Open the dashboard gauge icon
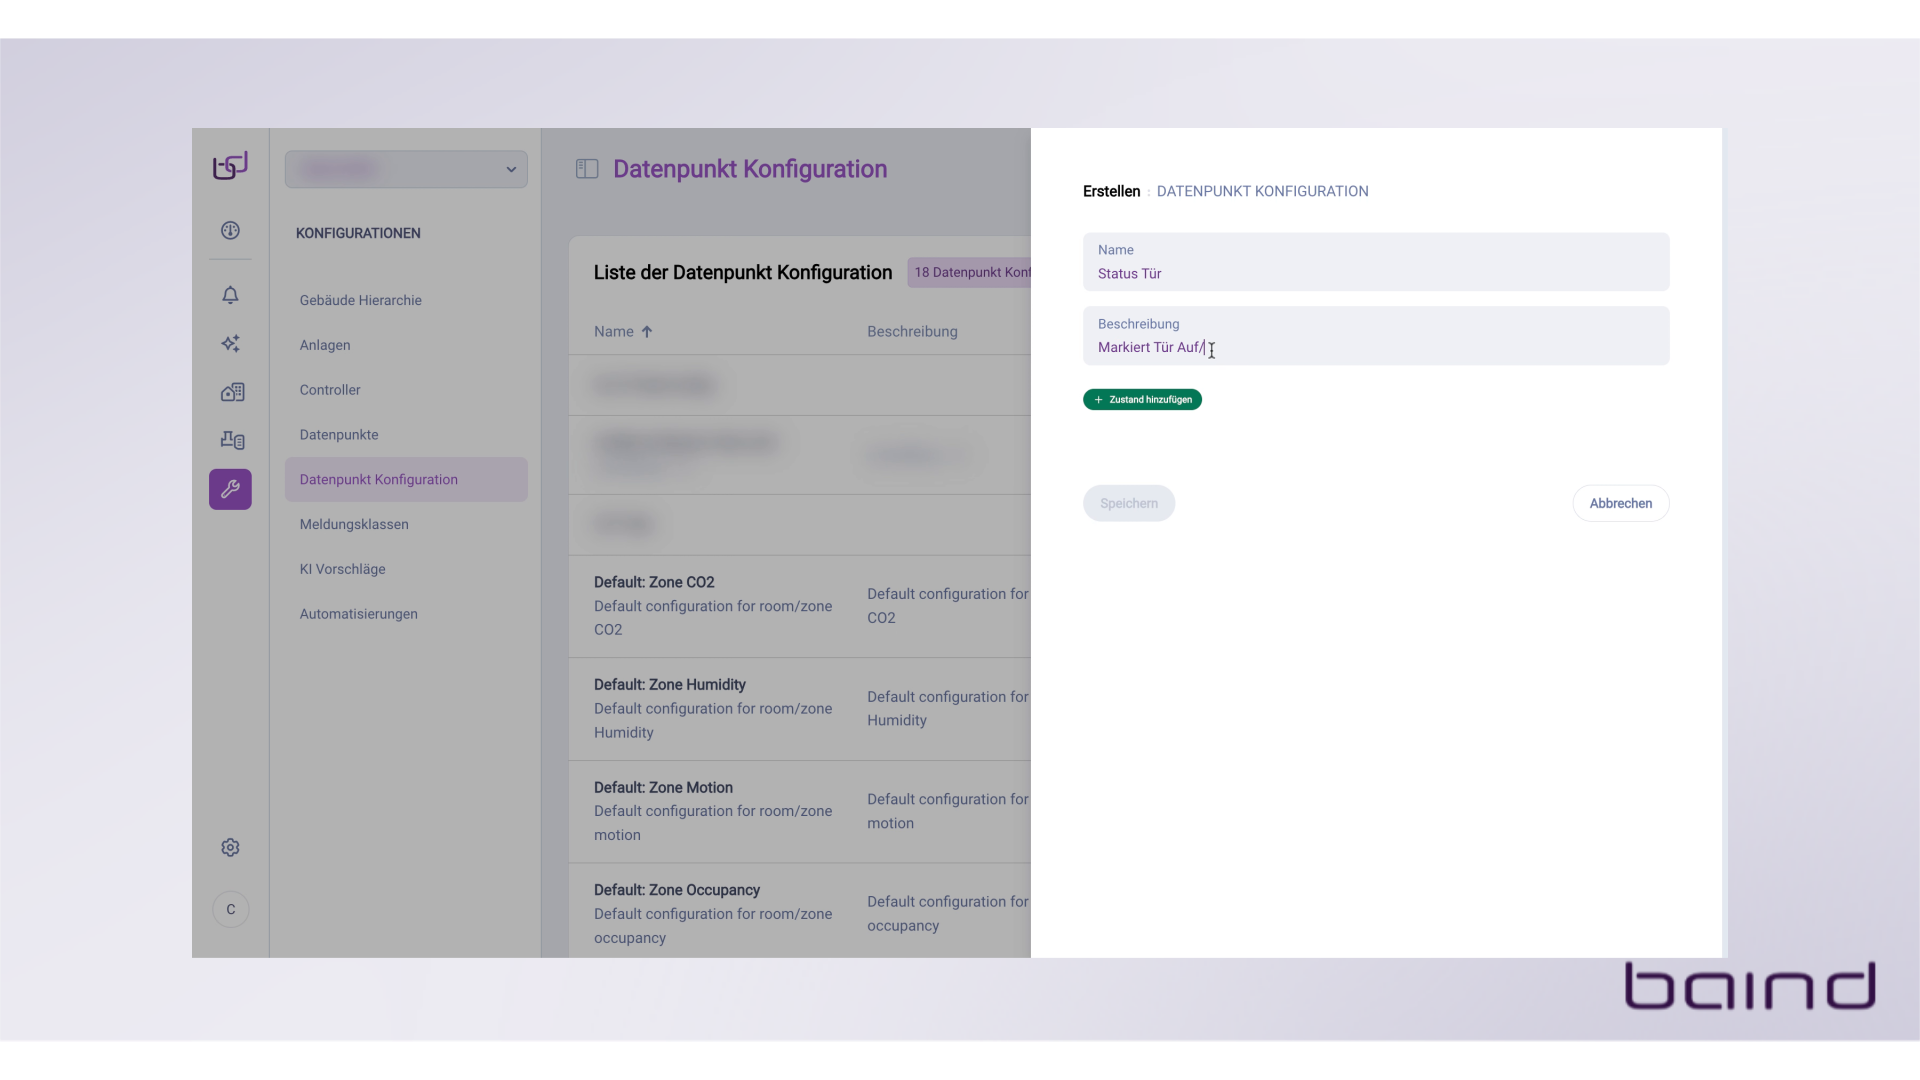This screenshot has width=1920, height=1080. pyautogui.click(x=230, y=231)
